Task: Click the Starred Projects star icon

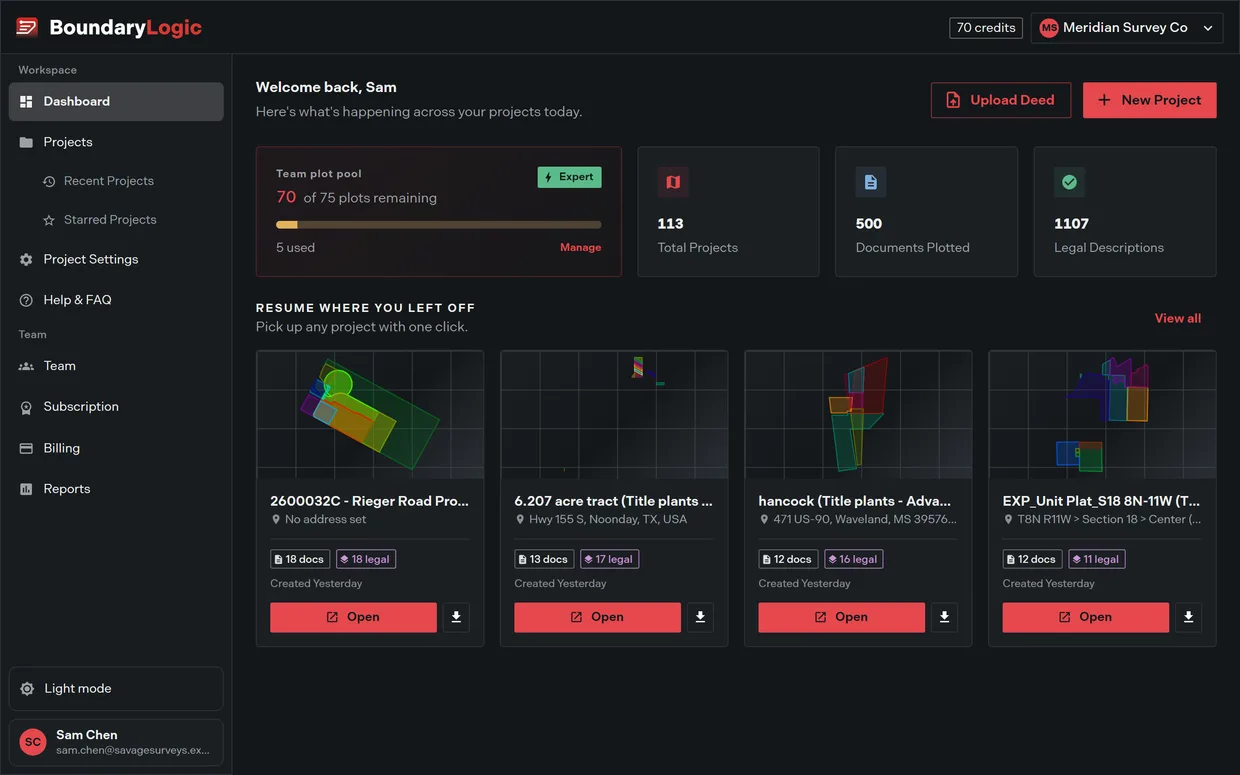Action: (48, 220)
